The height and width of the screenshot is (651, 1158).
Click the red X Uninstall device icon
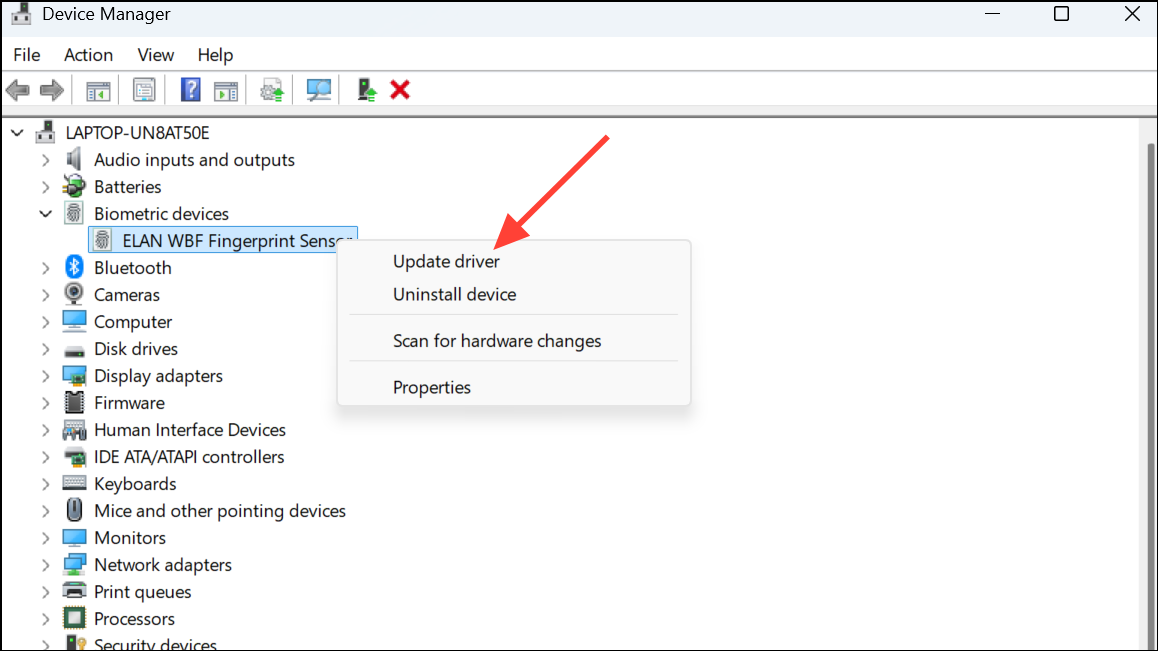[400, 90]
